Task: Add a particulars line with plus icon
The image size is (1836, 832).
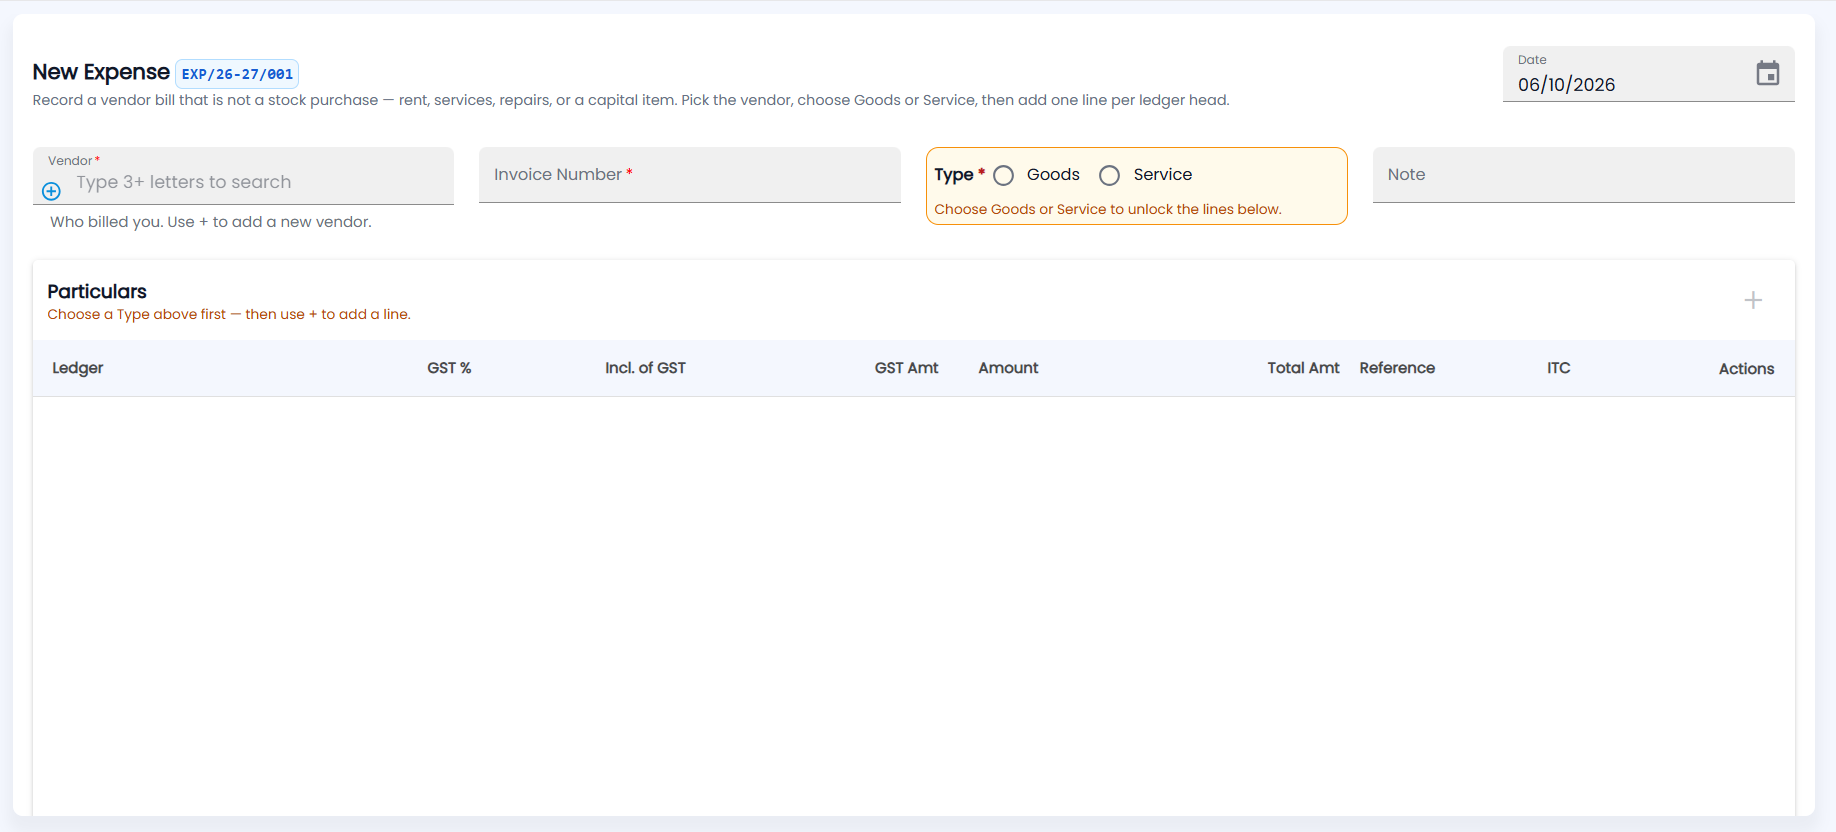Action: pyautogui.click(x=1753, y=300)
